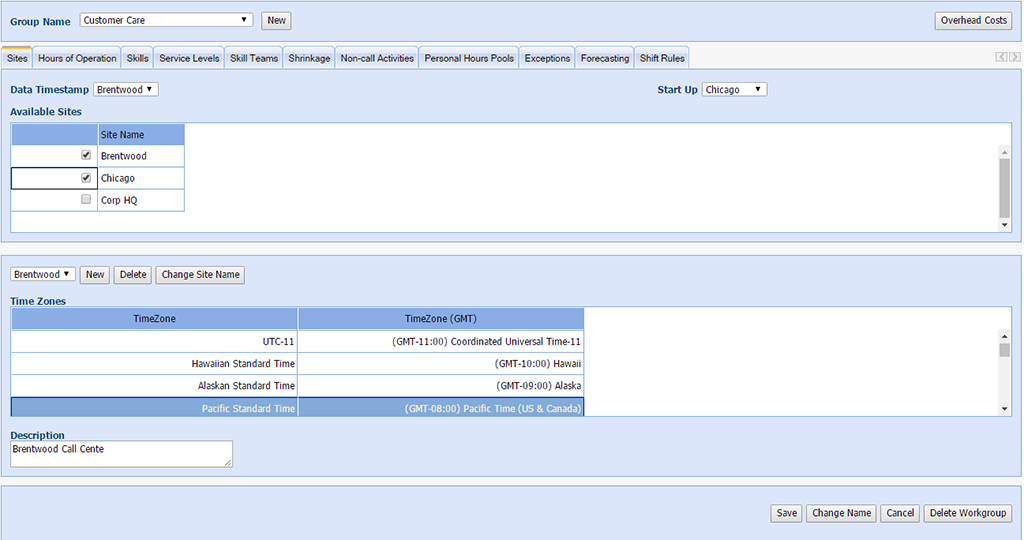Image resolution: width=1024 pixels, height=540 pixels.
Task: Click Time Zones scrollbar down arrow
Action: tap(1005, 409)
